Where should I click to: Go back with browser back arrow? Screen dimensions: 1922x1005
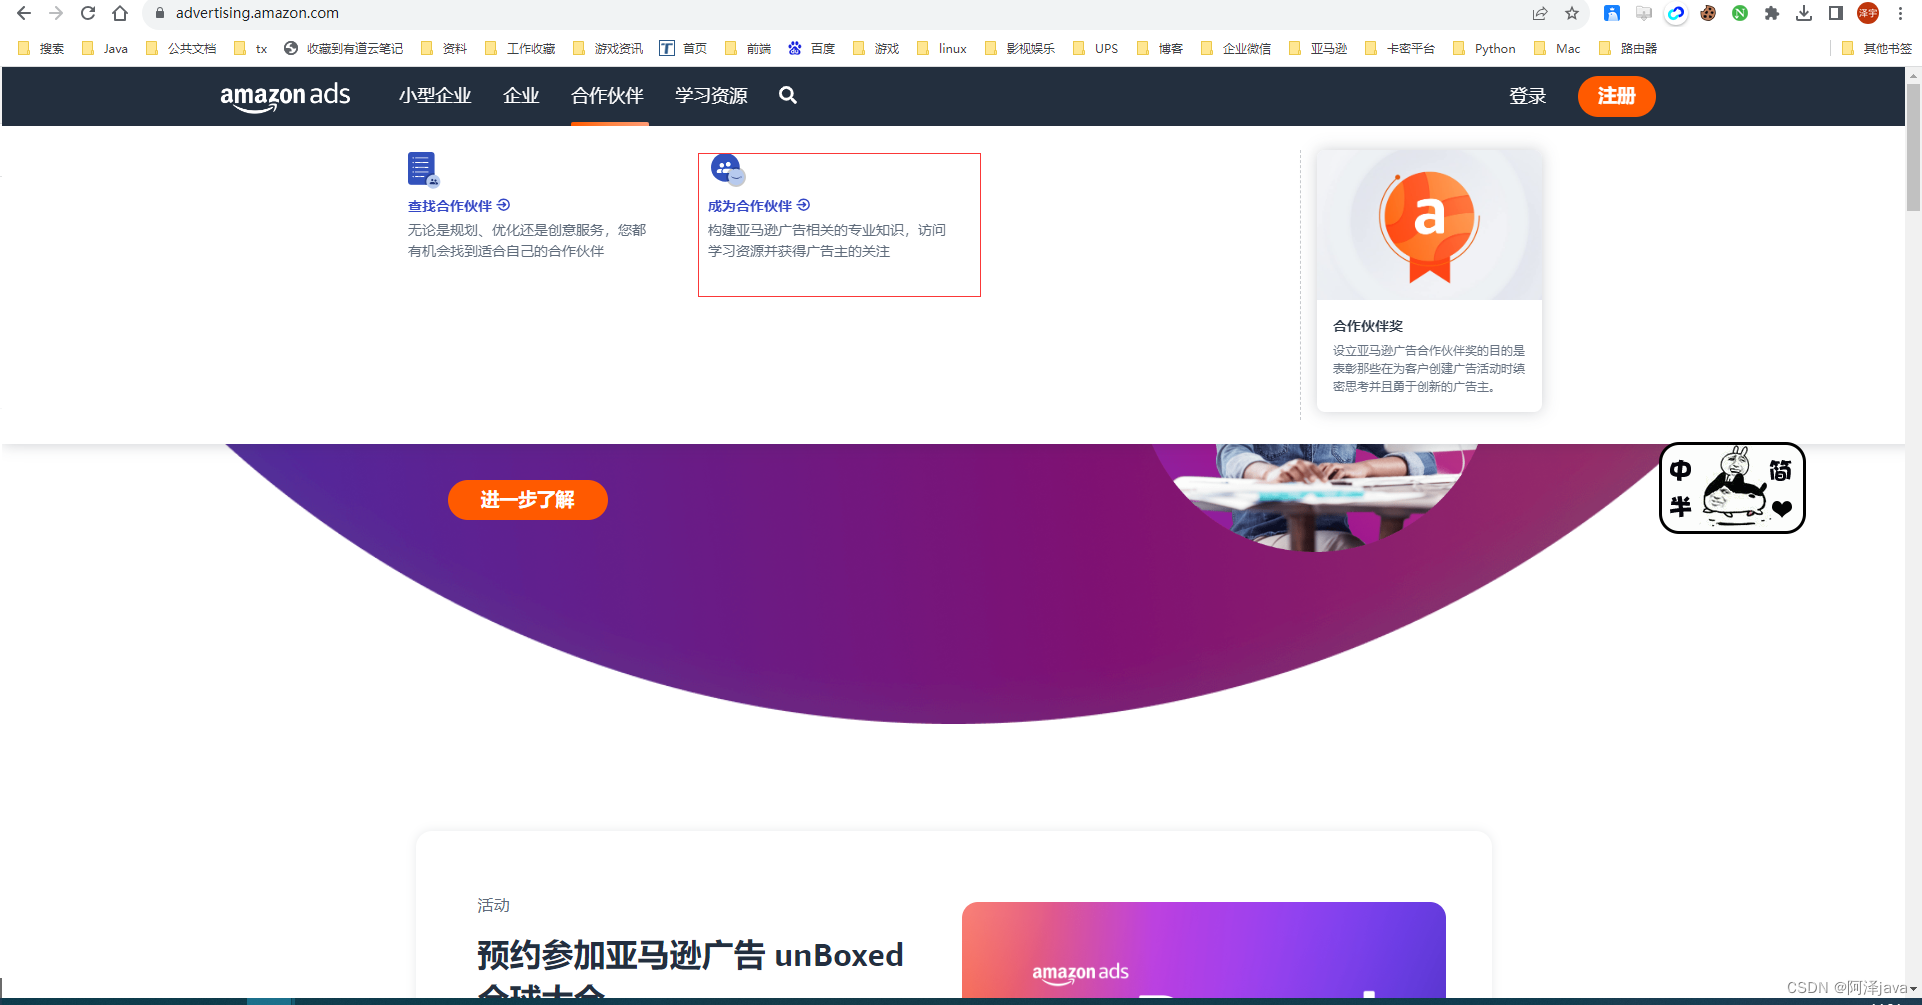tap(24, 13)
